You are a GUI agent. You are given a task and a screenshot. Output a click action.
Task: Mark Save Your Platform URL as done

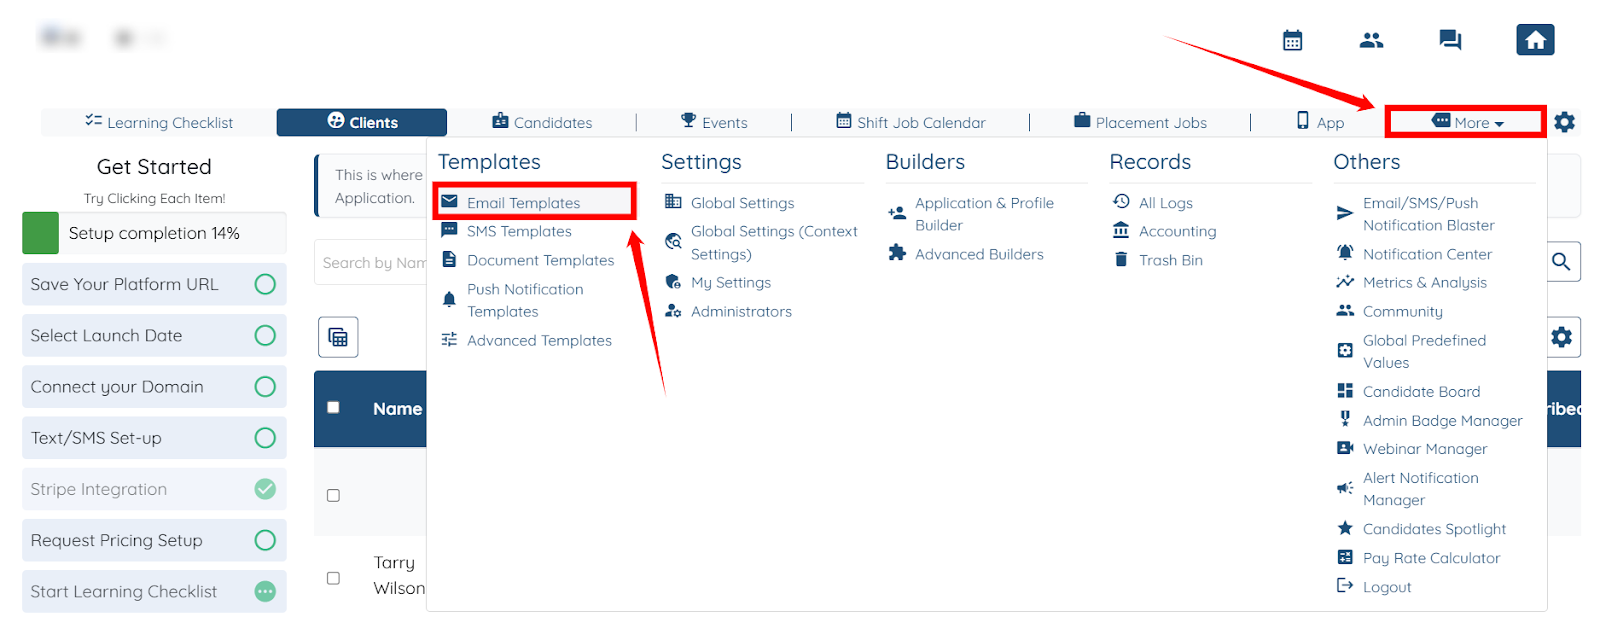[265, 284]
